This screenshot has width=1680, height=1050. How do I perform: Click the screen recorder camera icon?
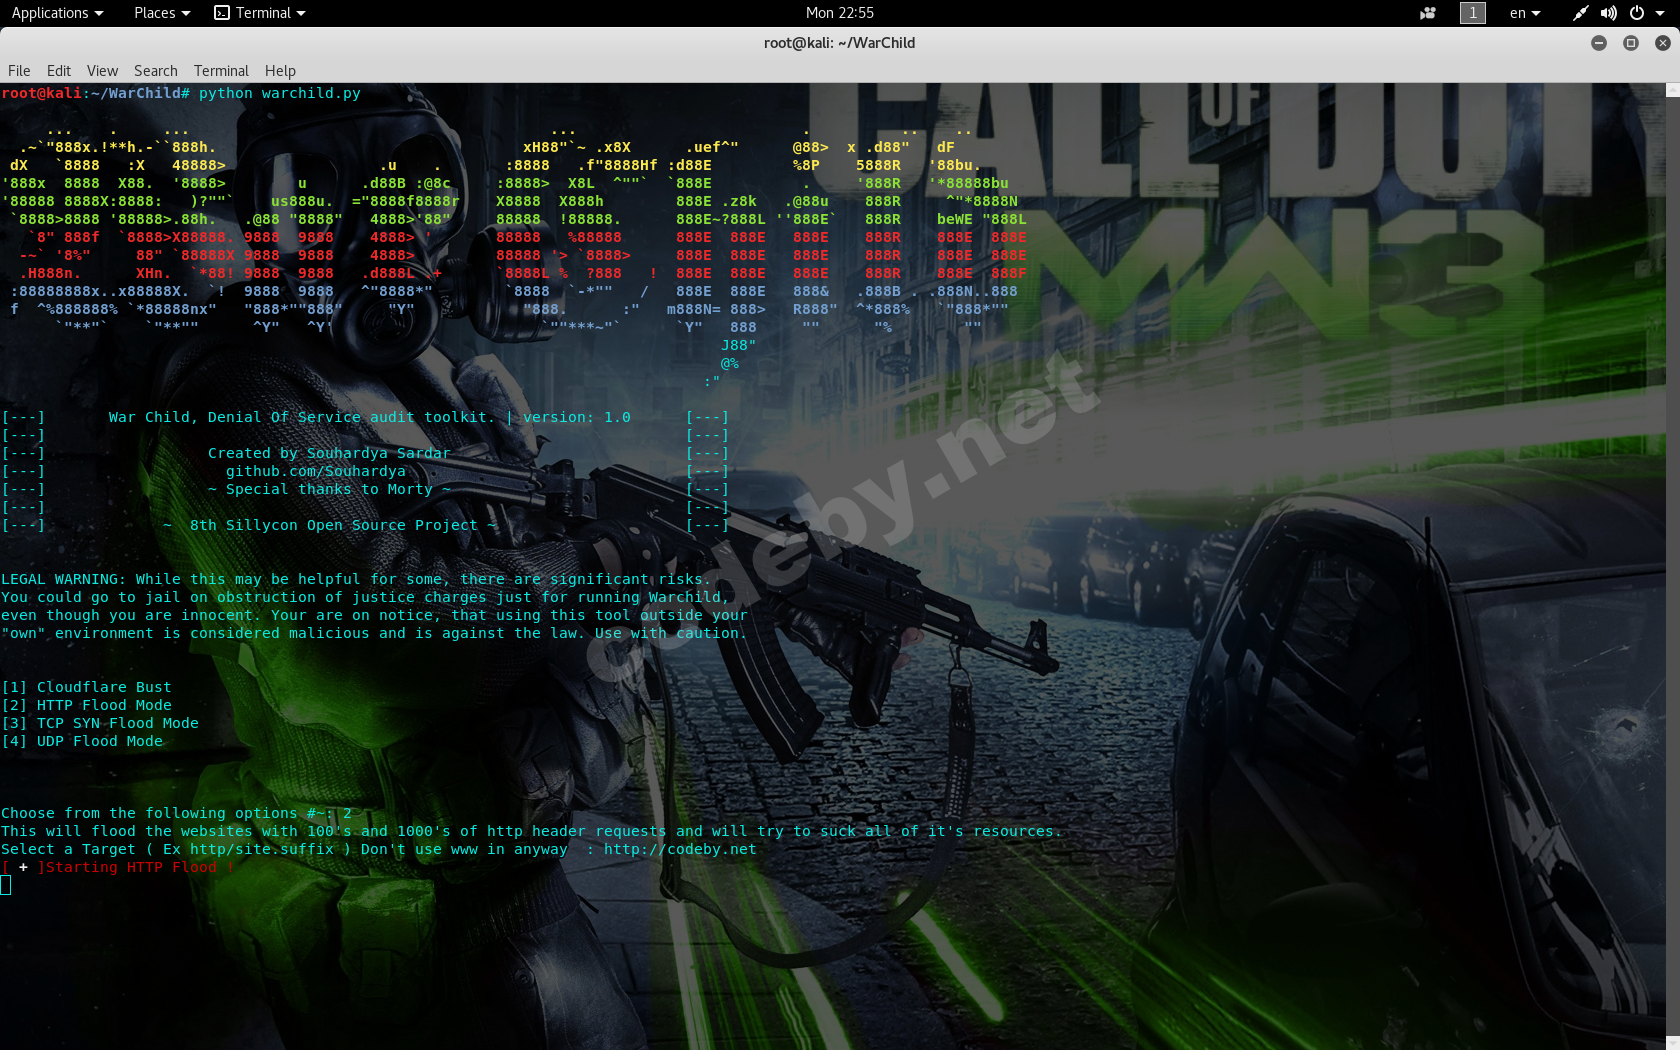(x=1428, y=13)
